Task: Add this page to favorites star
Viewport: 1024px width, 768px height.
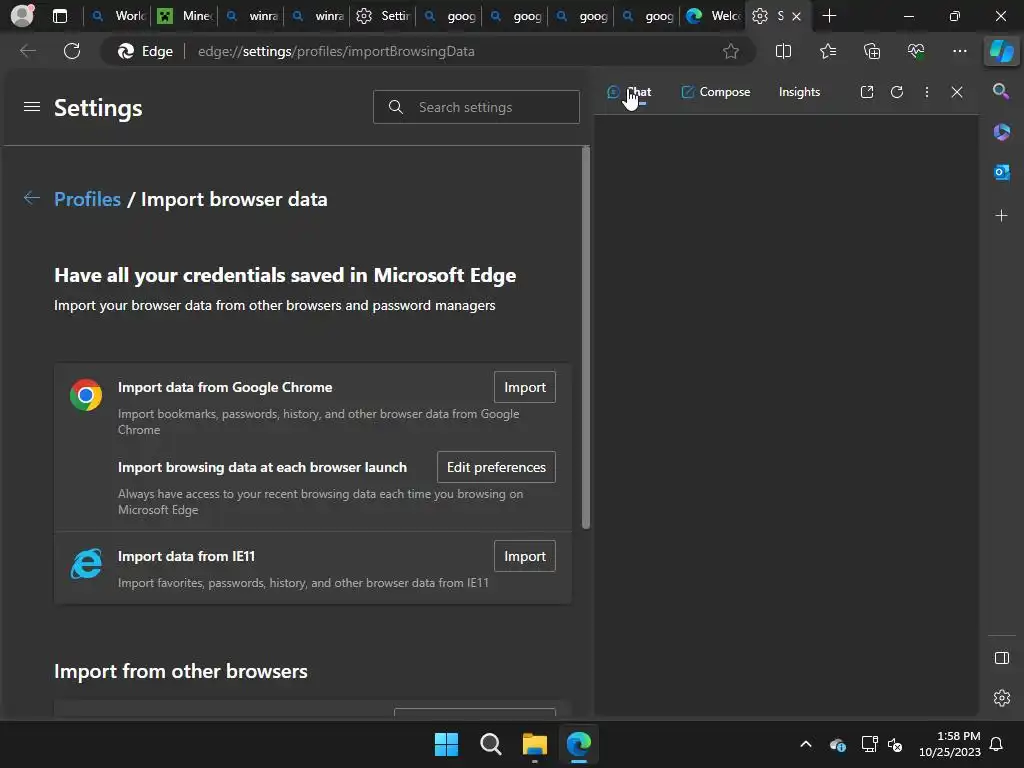Action: point(731,51)
